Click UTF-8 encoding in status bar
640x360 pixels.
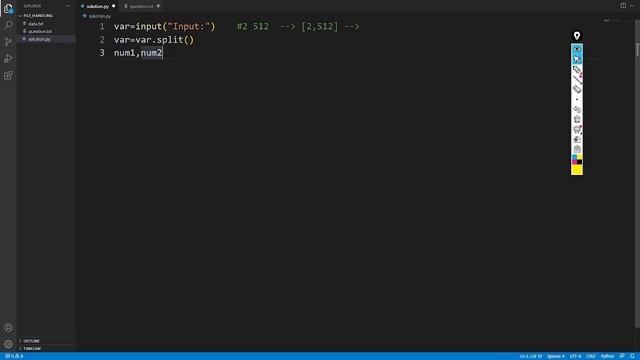click(575, 356)
